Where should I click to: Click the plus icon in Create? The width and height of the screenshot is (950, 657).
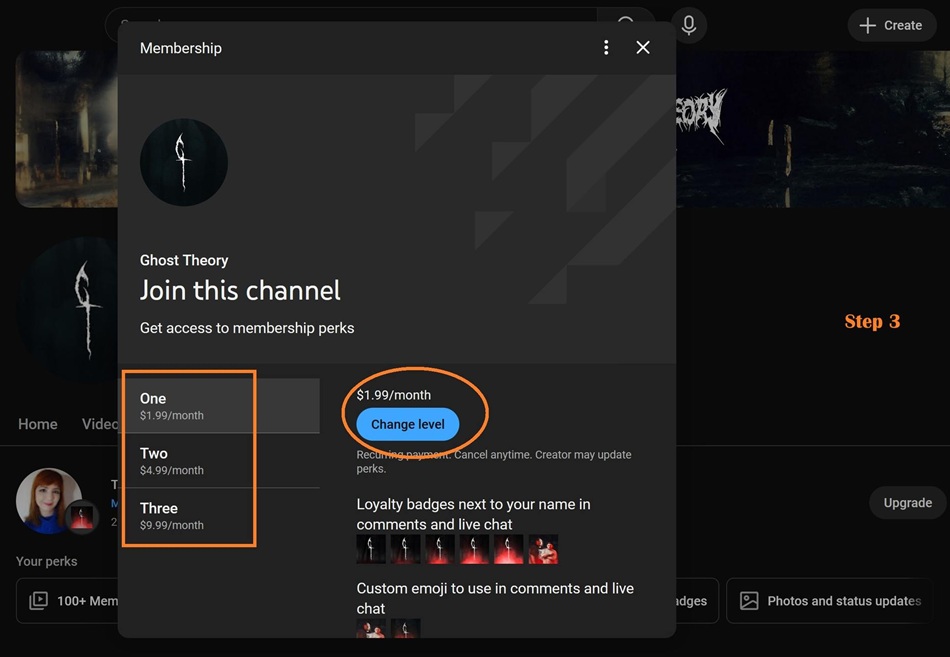(868, 25)
